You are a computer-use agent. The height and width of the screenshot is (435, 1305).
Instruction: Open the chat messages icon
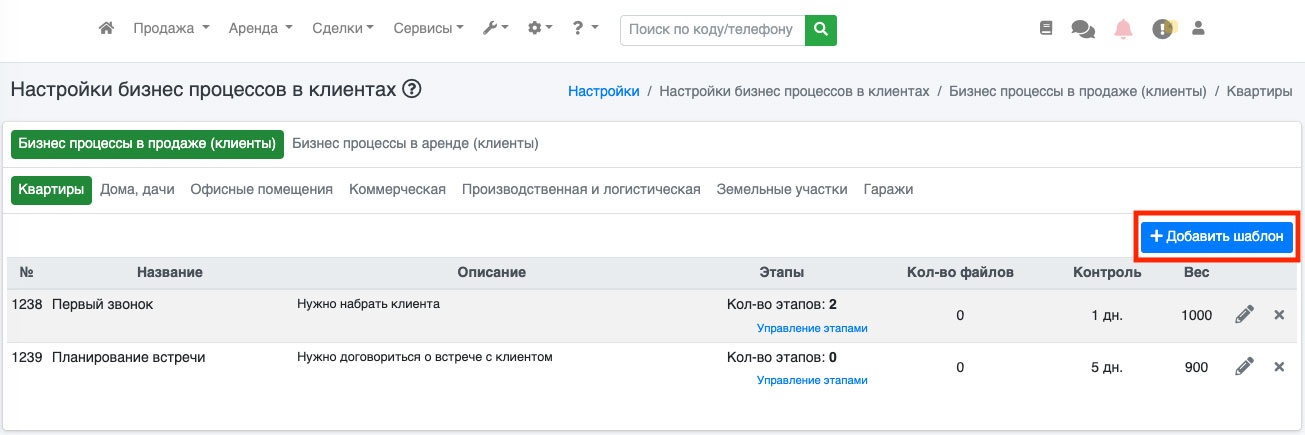tap(1082, 29)
